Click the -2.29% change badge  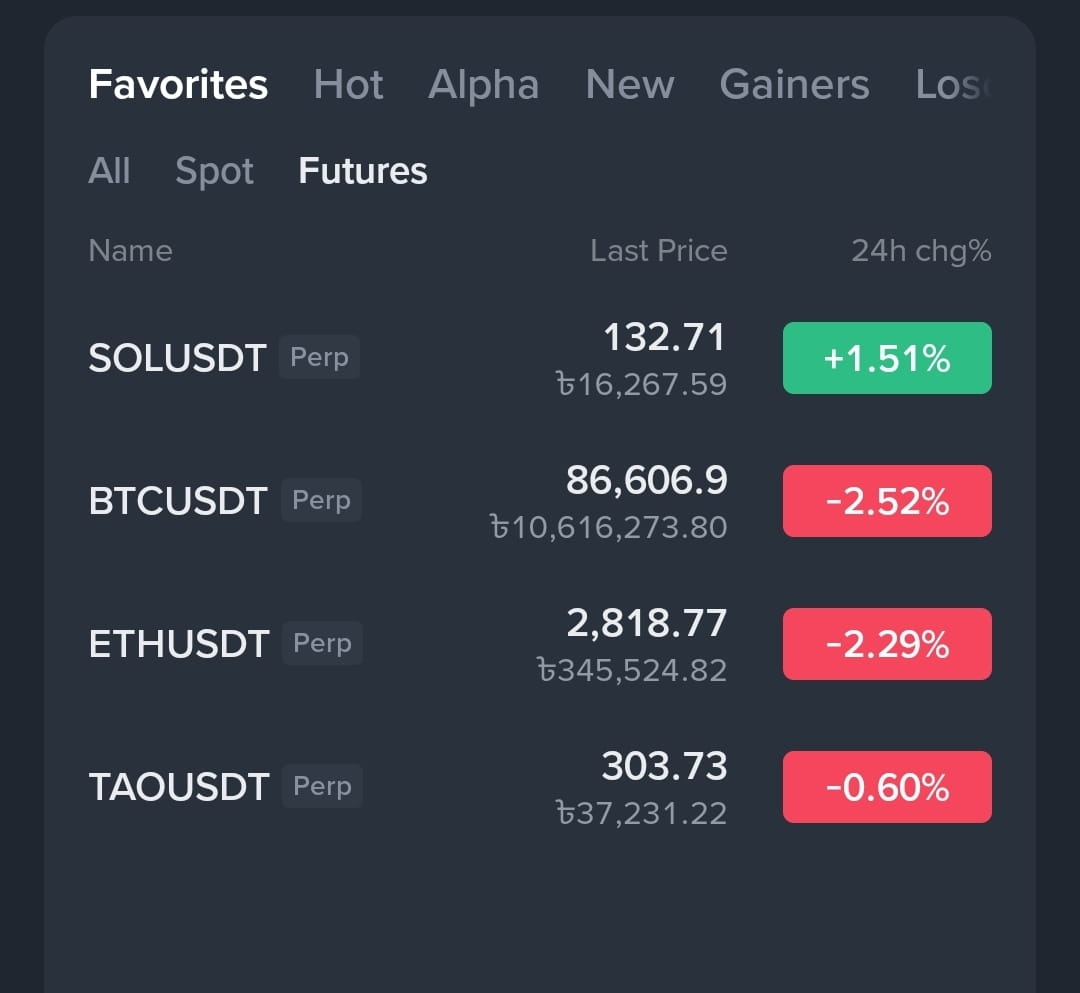(887, 645)
